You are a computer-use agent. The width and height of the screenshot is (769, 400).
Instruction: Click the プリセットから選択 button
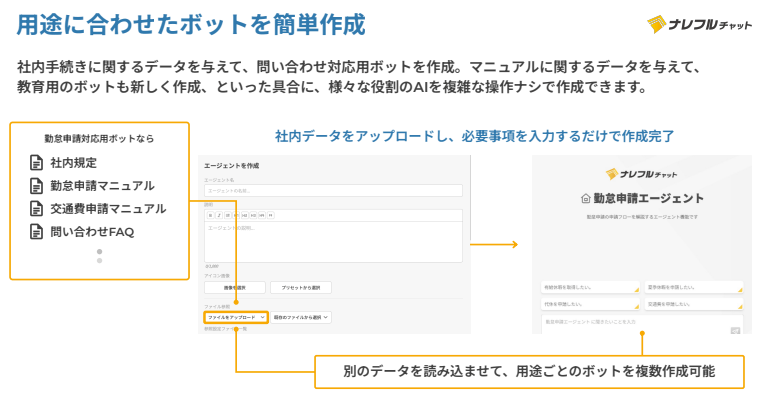(x=300, y=287)
